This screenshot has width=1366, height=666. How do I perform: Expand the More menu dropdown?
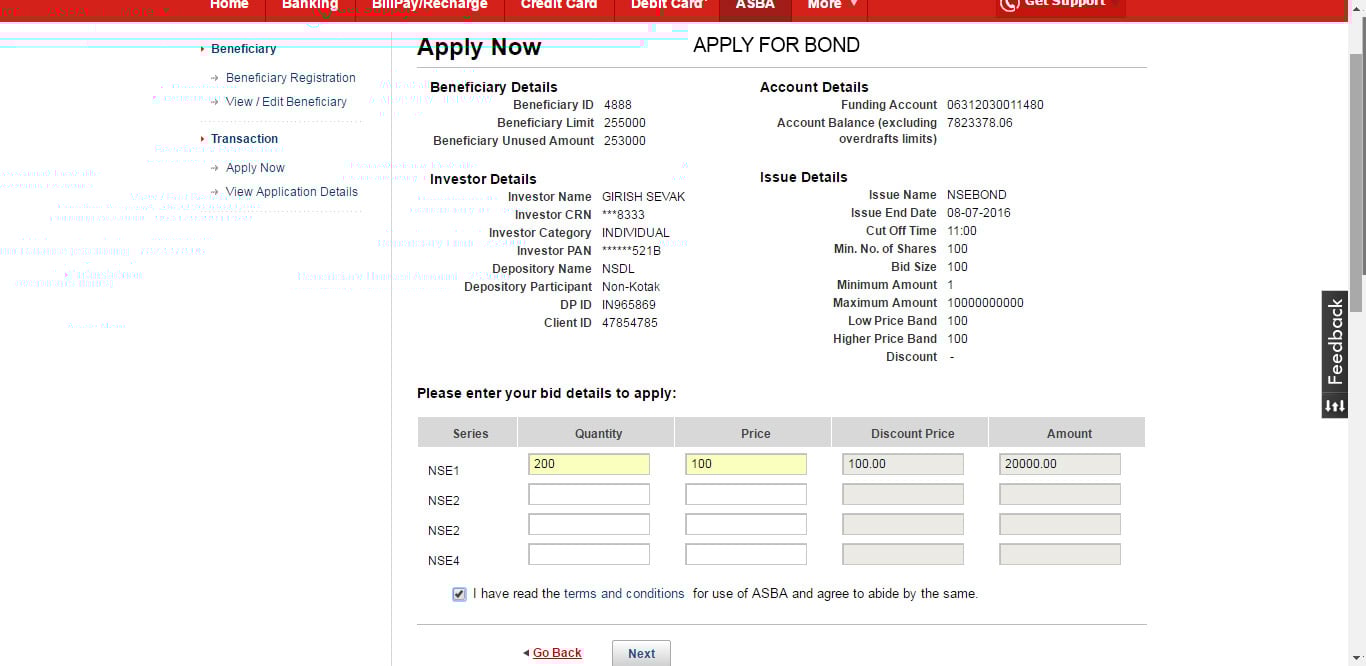(x=831, y=5)
